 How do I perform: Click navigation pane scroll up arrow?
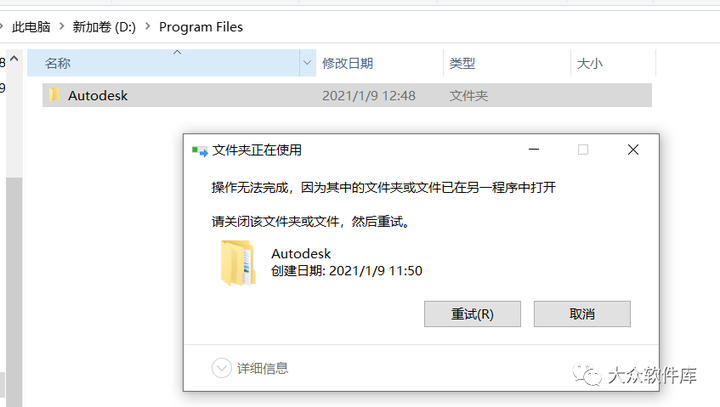[x=14, y=59]
